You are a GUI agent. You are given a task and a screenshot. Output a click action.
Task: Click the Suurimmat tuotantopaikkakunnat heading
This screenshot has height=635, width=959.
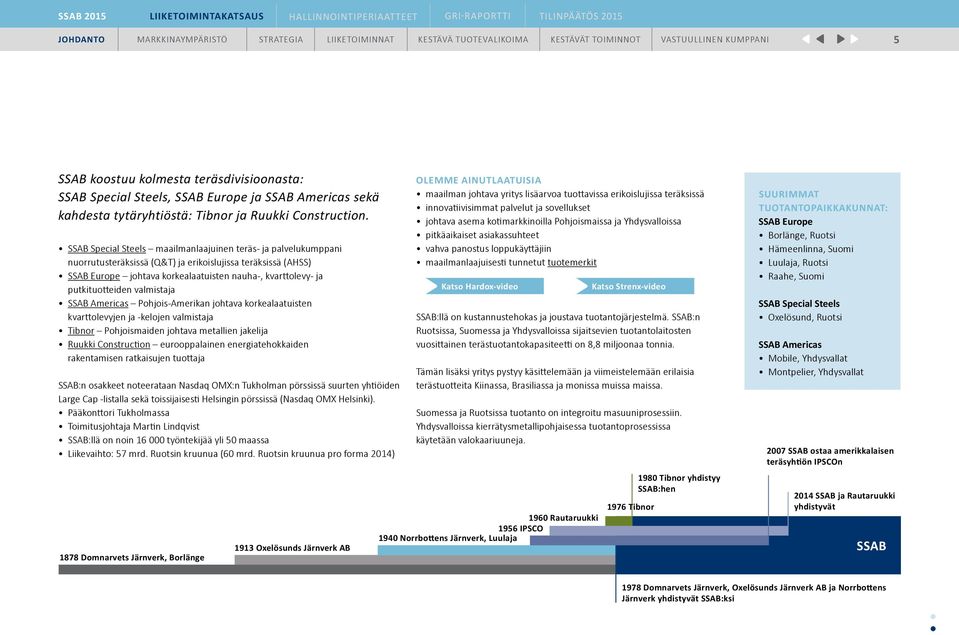(x=823, y=201)
